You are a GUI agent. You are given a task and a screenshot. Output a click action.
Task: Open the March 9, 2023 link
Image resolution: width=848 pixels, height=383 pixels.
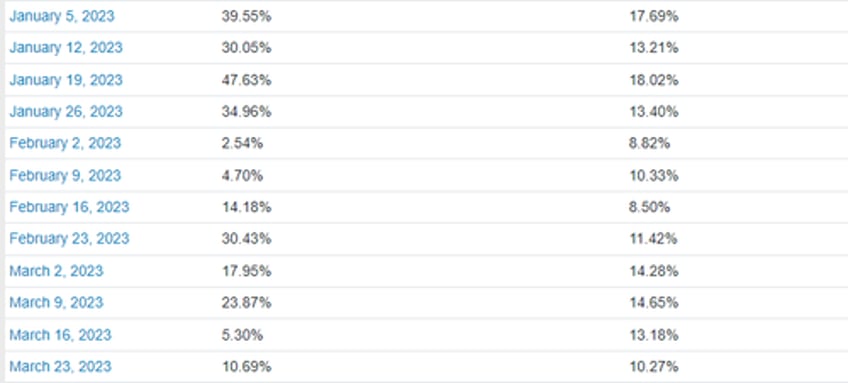point(56,302)
